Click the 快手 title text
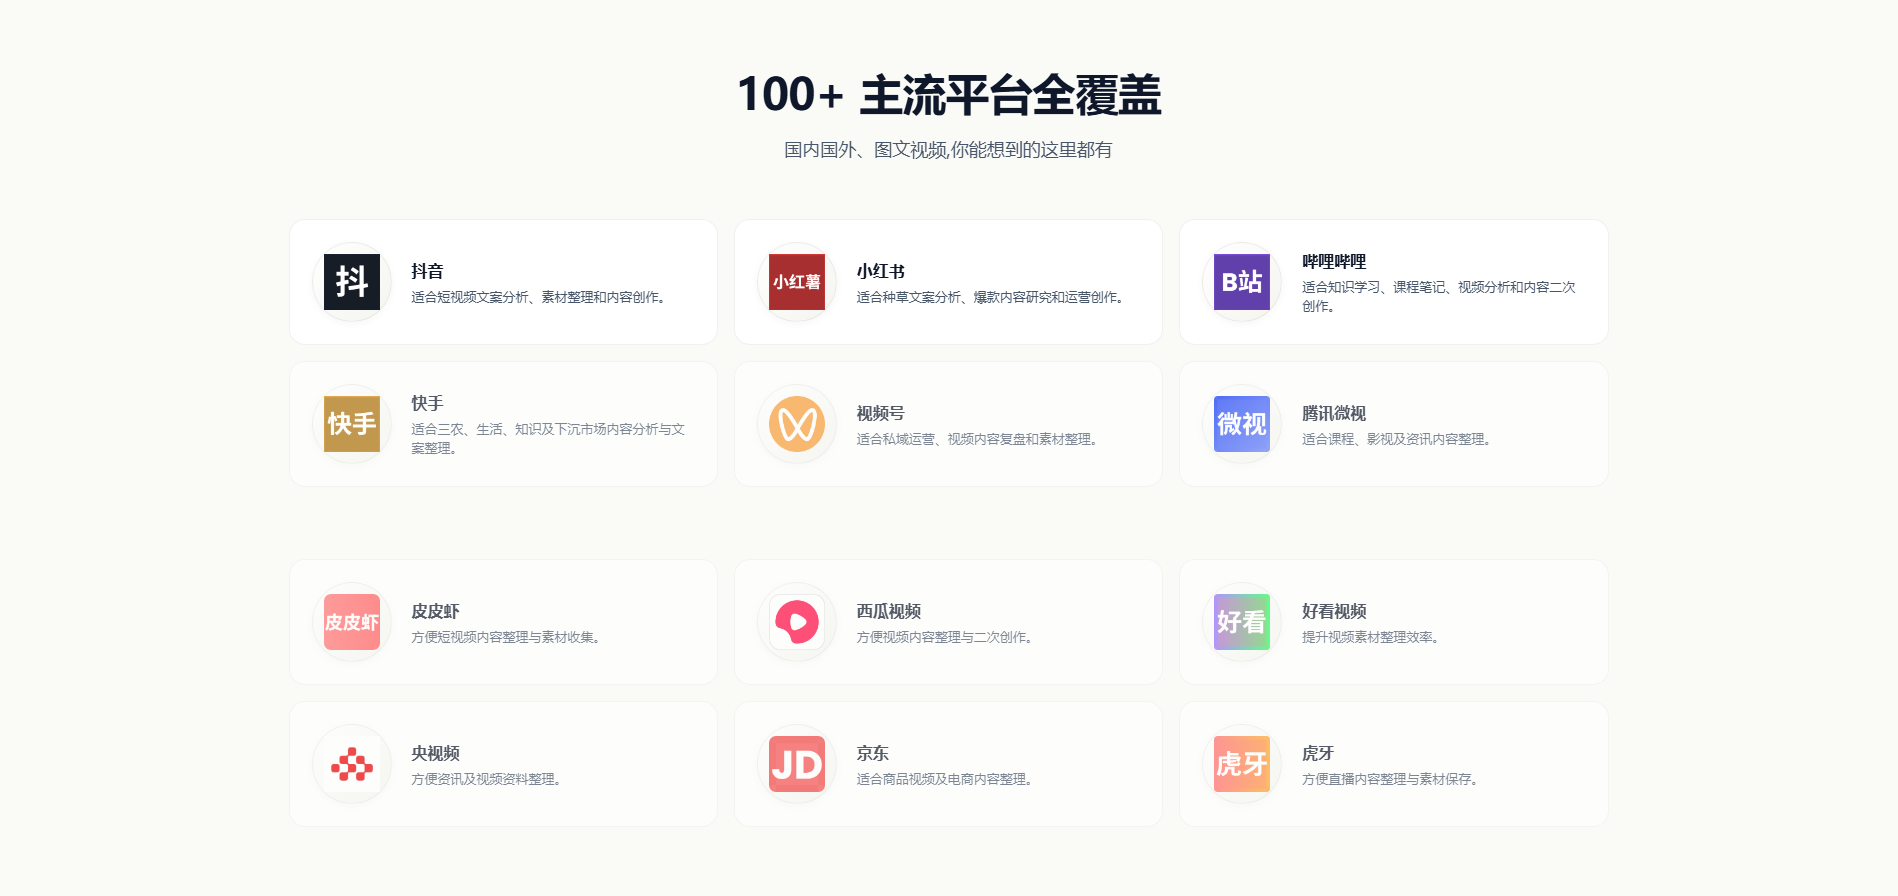This screenshot has width=1898, height=896. pyautogui.click(x=427, y=403)
